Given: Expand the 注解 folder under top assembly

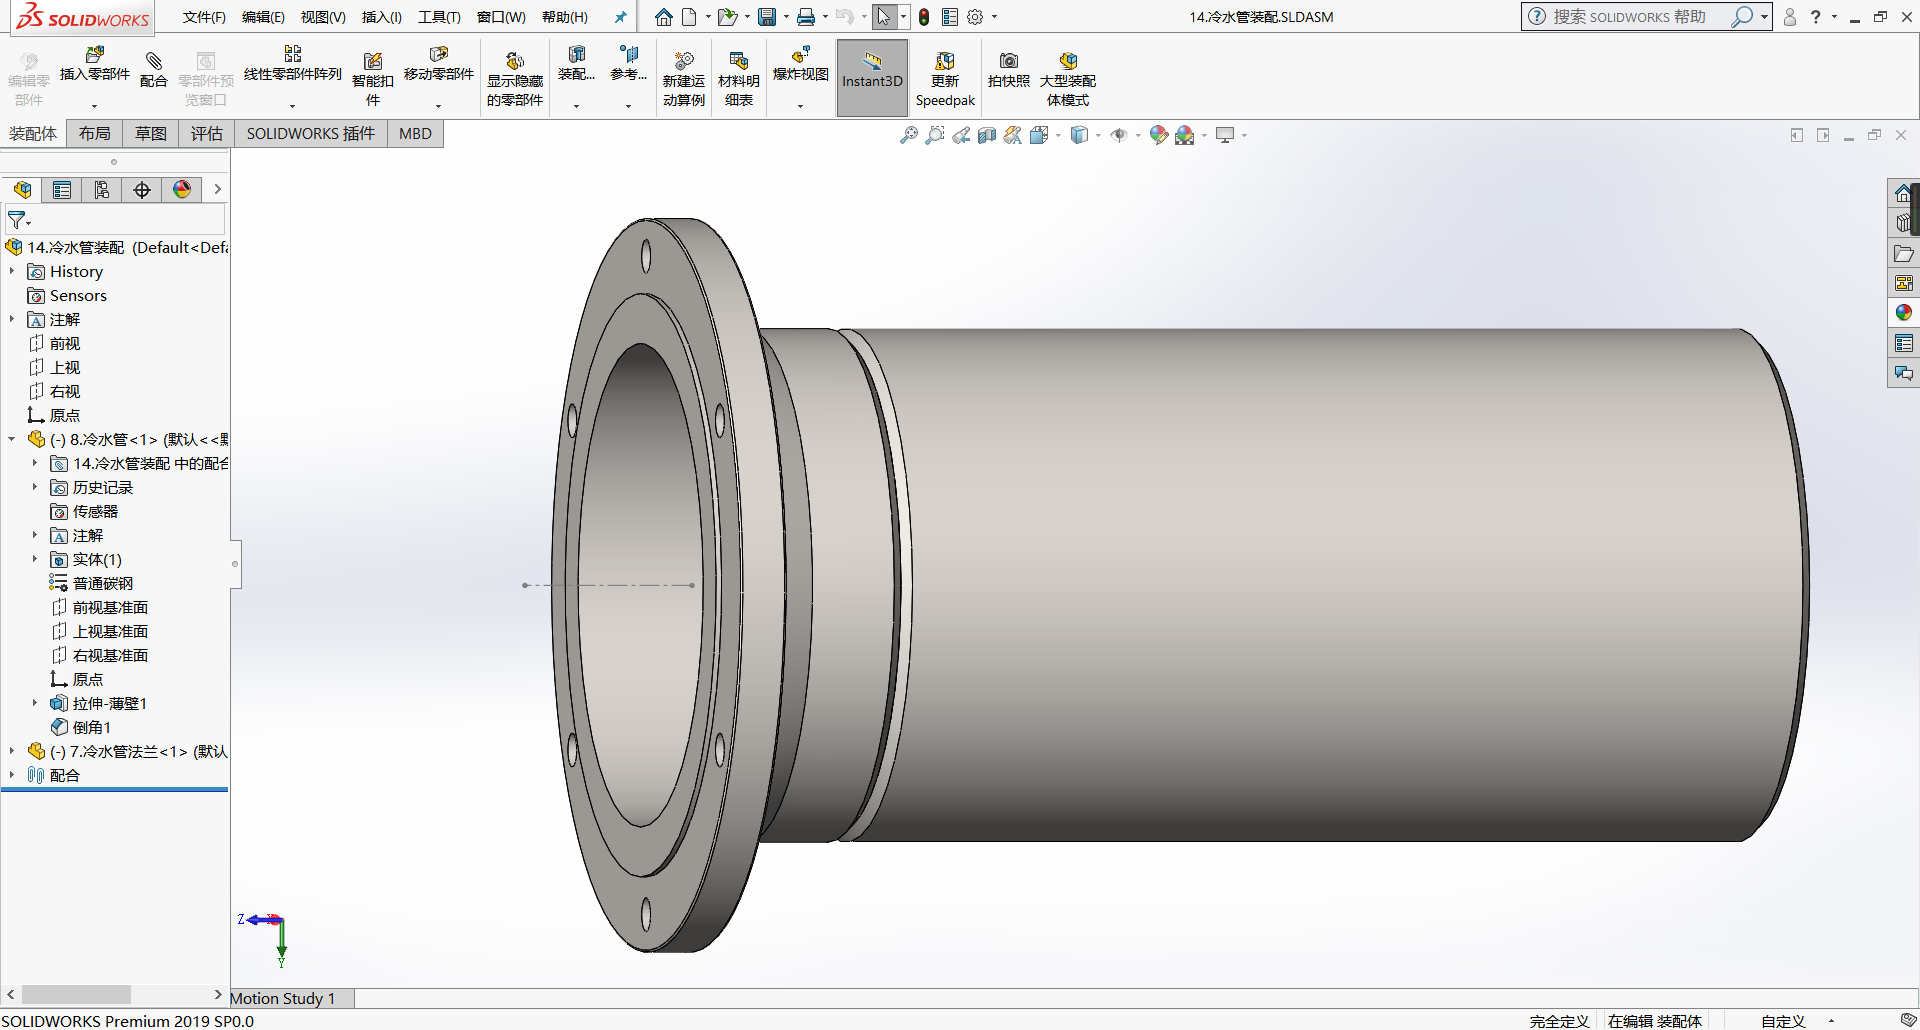Looking at the screenshot, I should coord(12,319).
